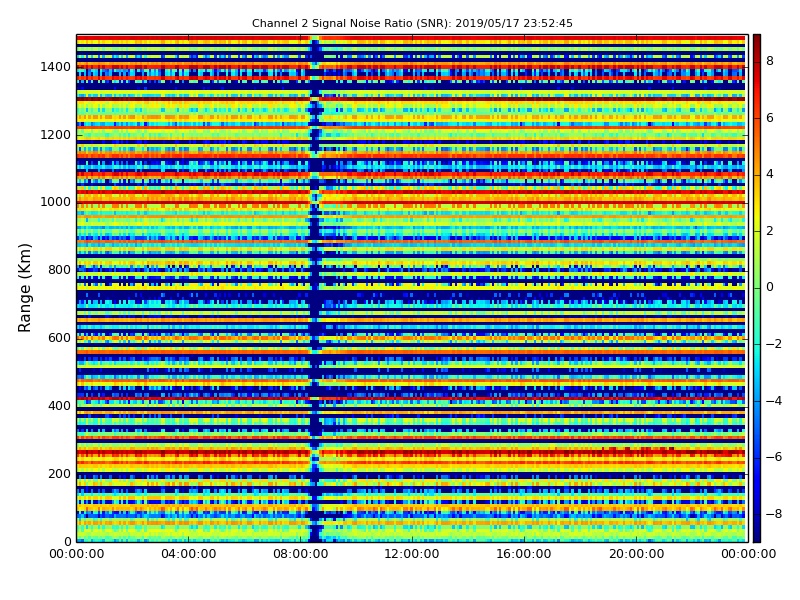Click the 400 range tick label

pos(59,406)
